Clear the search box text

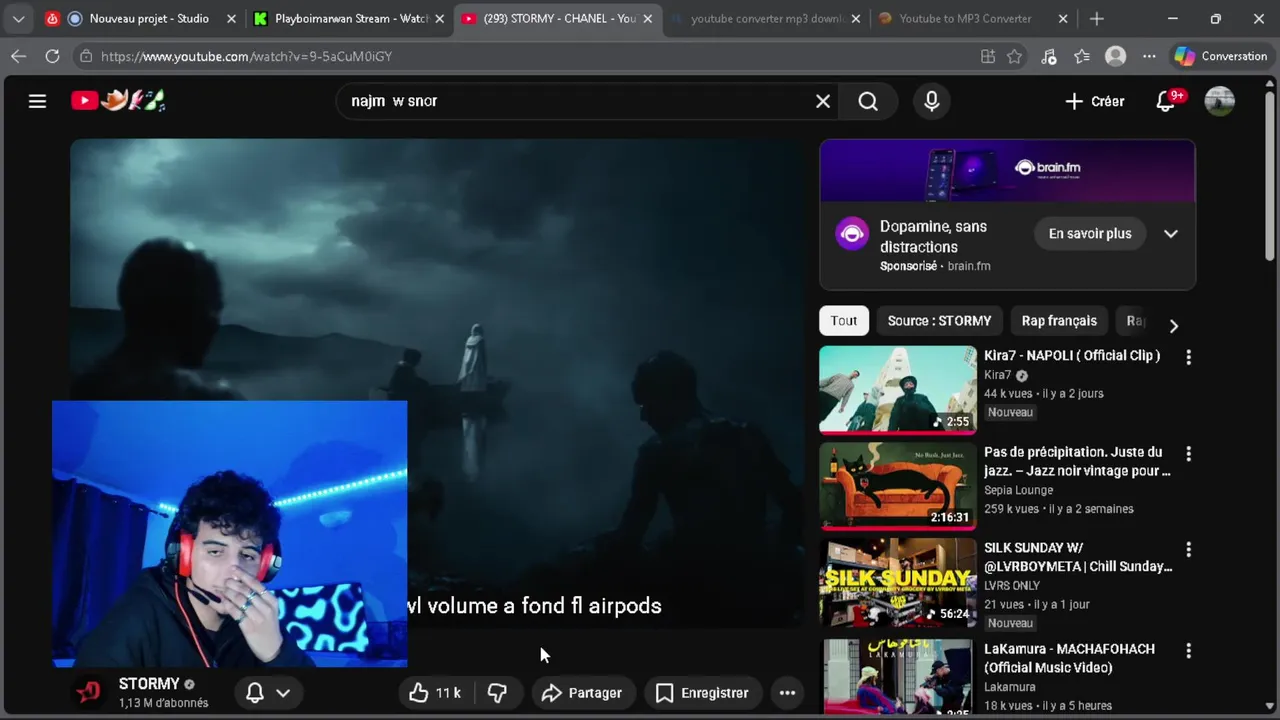[823, 101]
